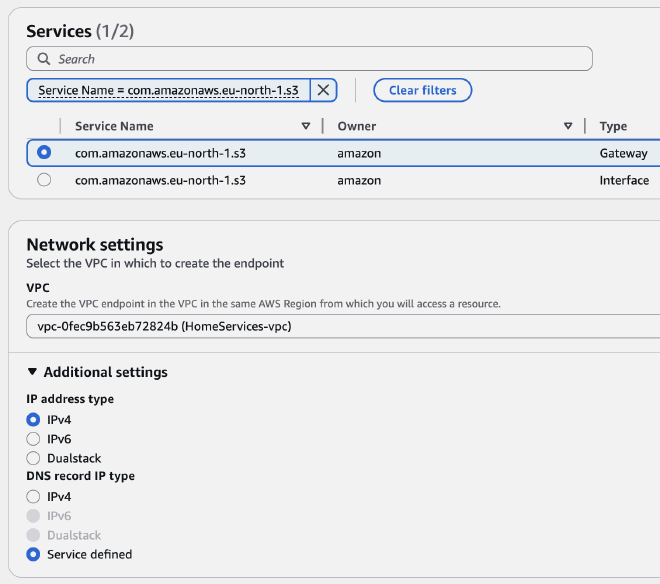660x584 pixels.
Task: Open the VPC dropdown showing HomeServices-vpc
Action: click(343, 326)
